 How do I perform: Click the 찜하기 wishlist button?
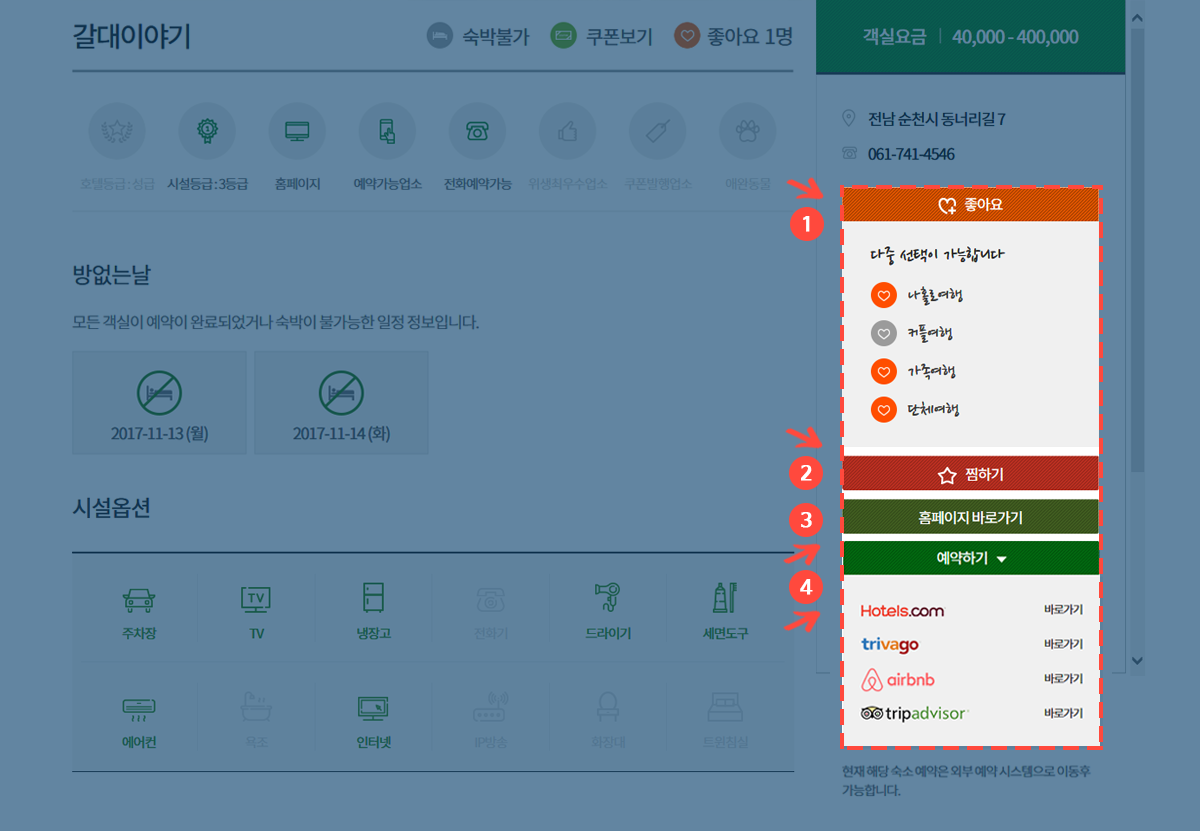(971, 474)
